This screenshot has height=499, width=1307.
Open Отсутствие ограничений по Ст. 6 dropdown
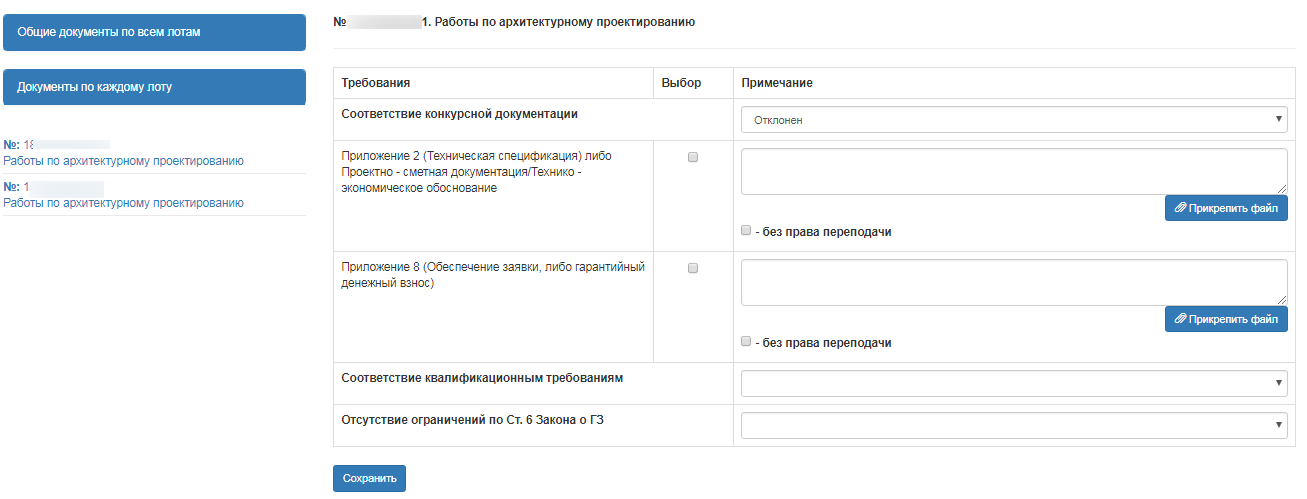[x=1013, y=426]
